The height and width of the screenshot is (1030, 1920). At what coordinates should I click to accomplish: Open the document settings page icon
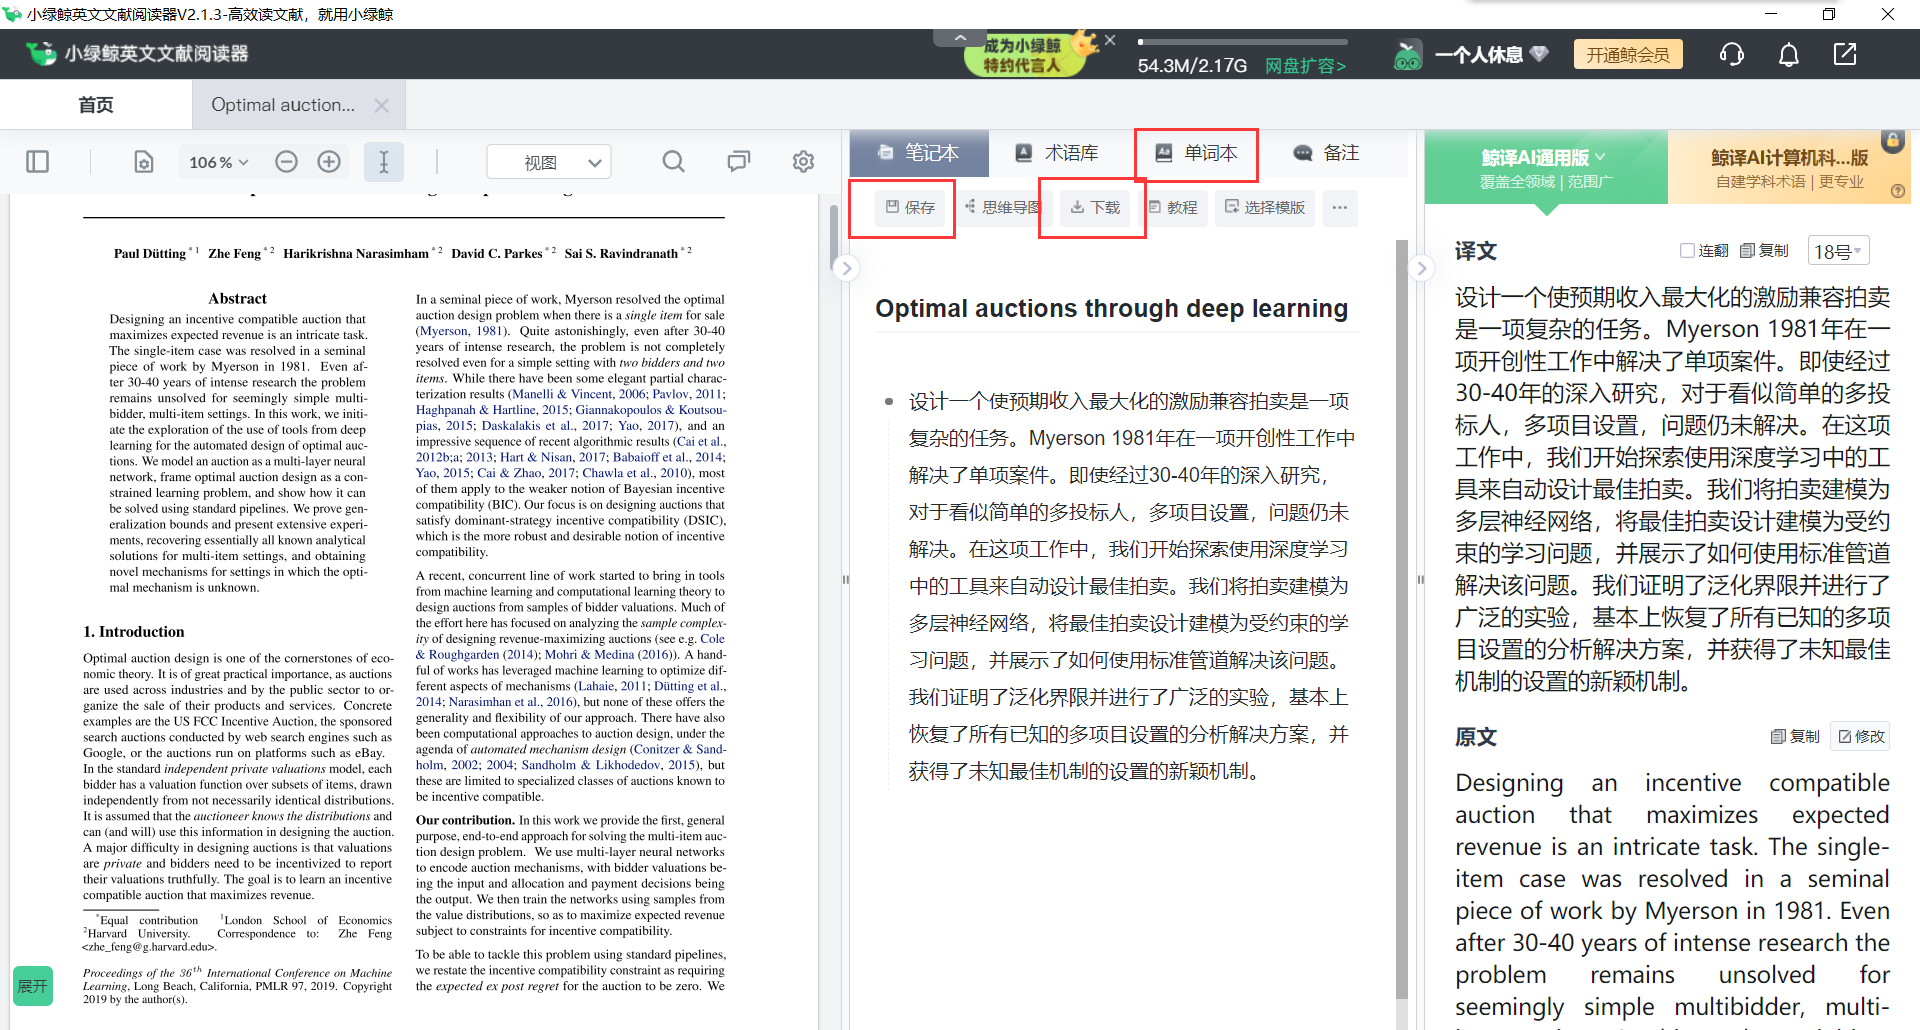(144, 162)
